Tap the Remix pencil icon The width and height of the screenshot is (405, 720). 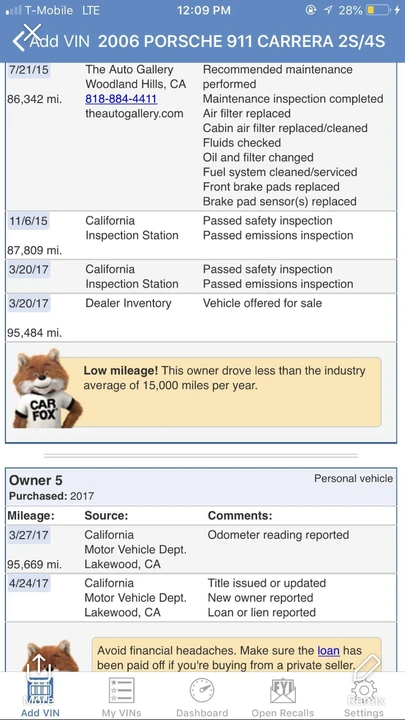tap(368, 668)
